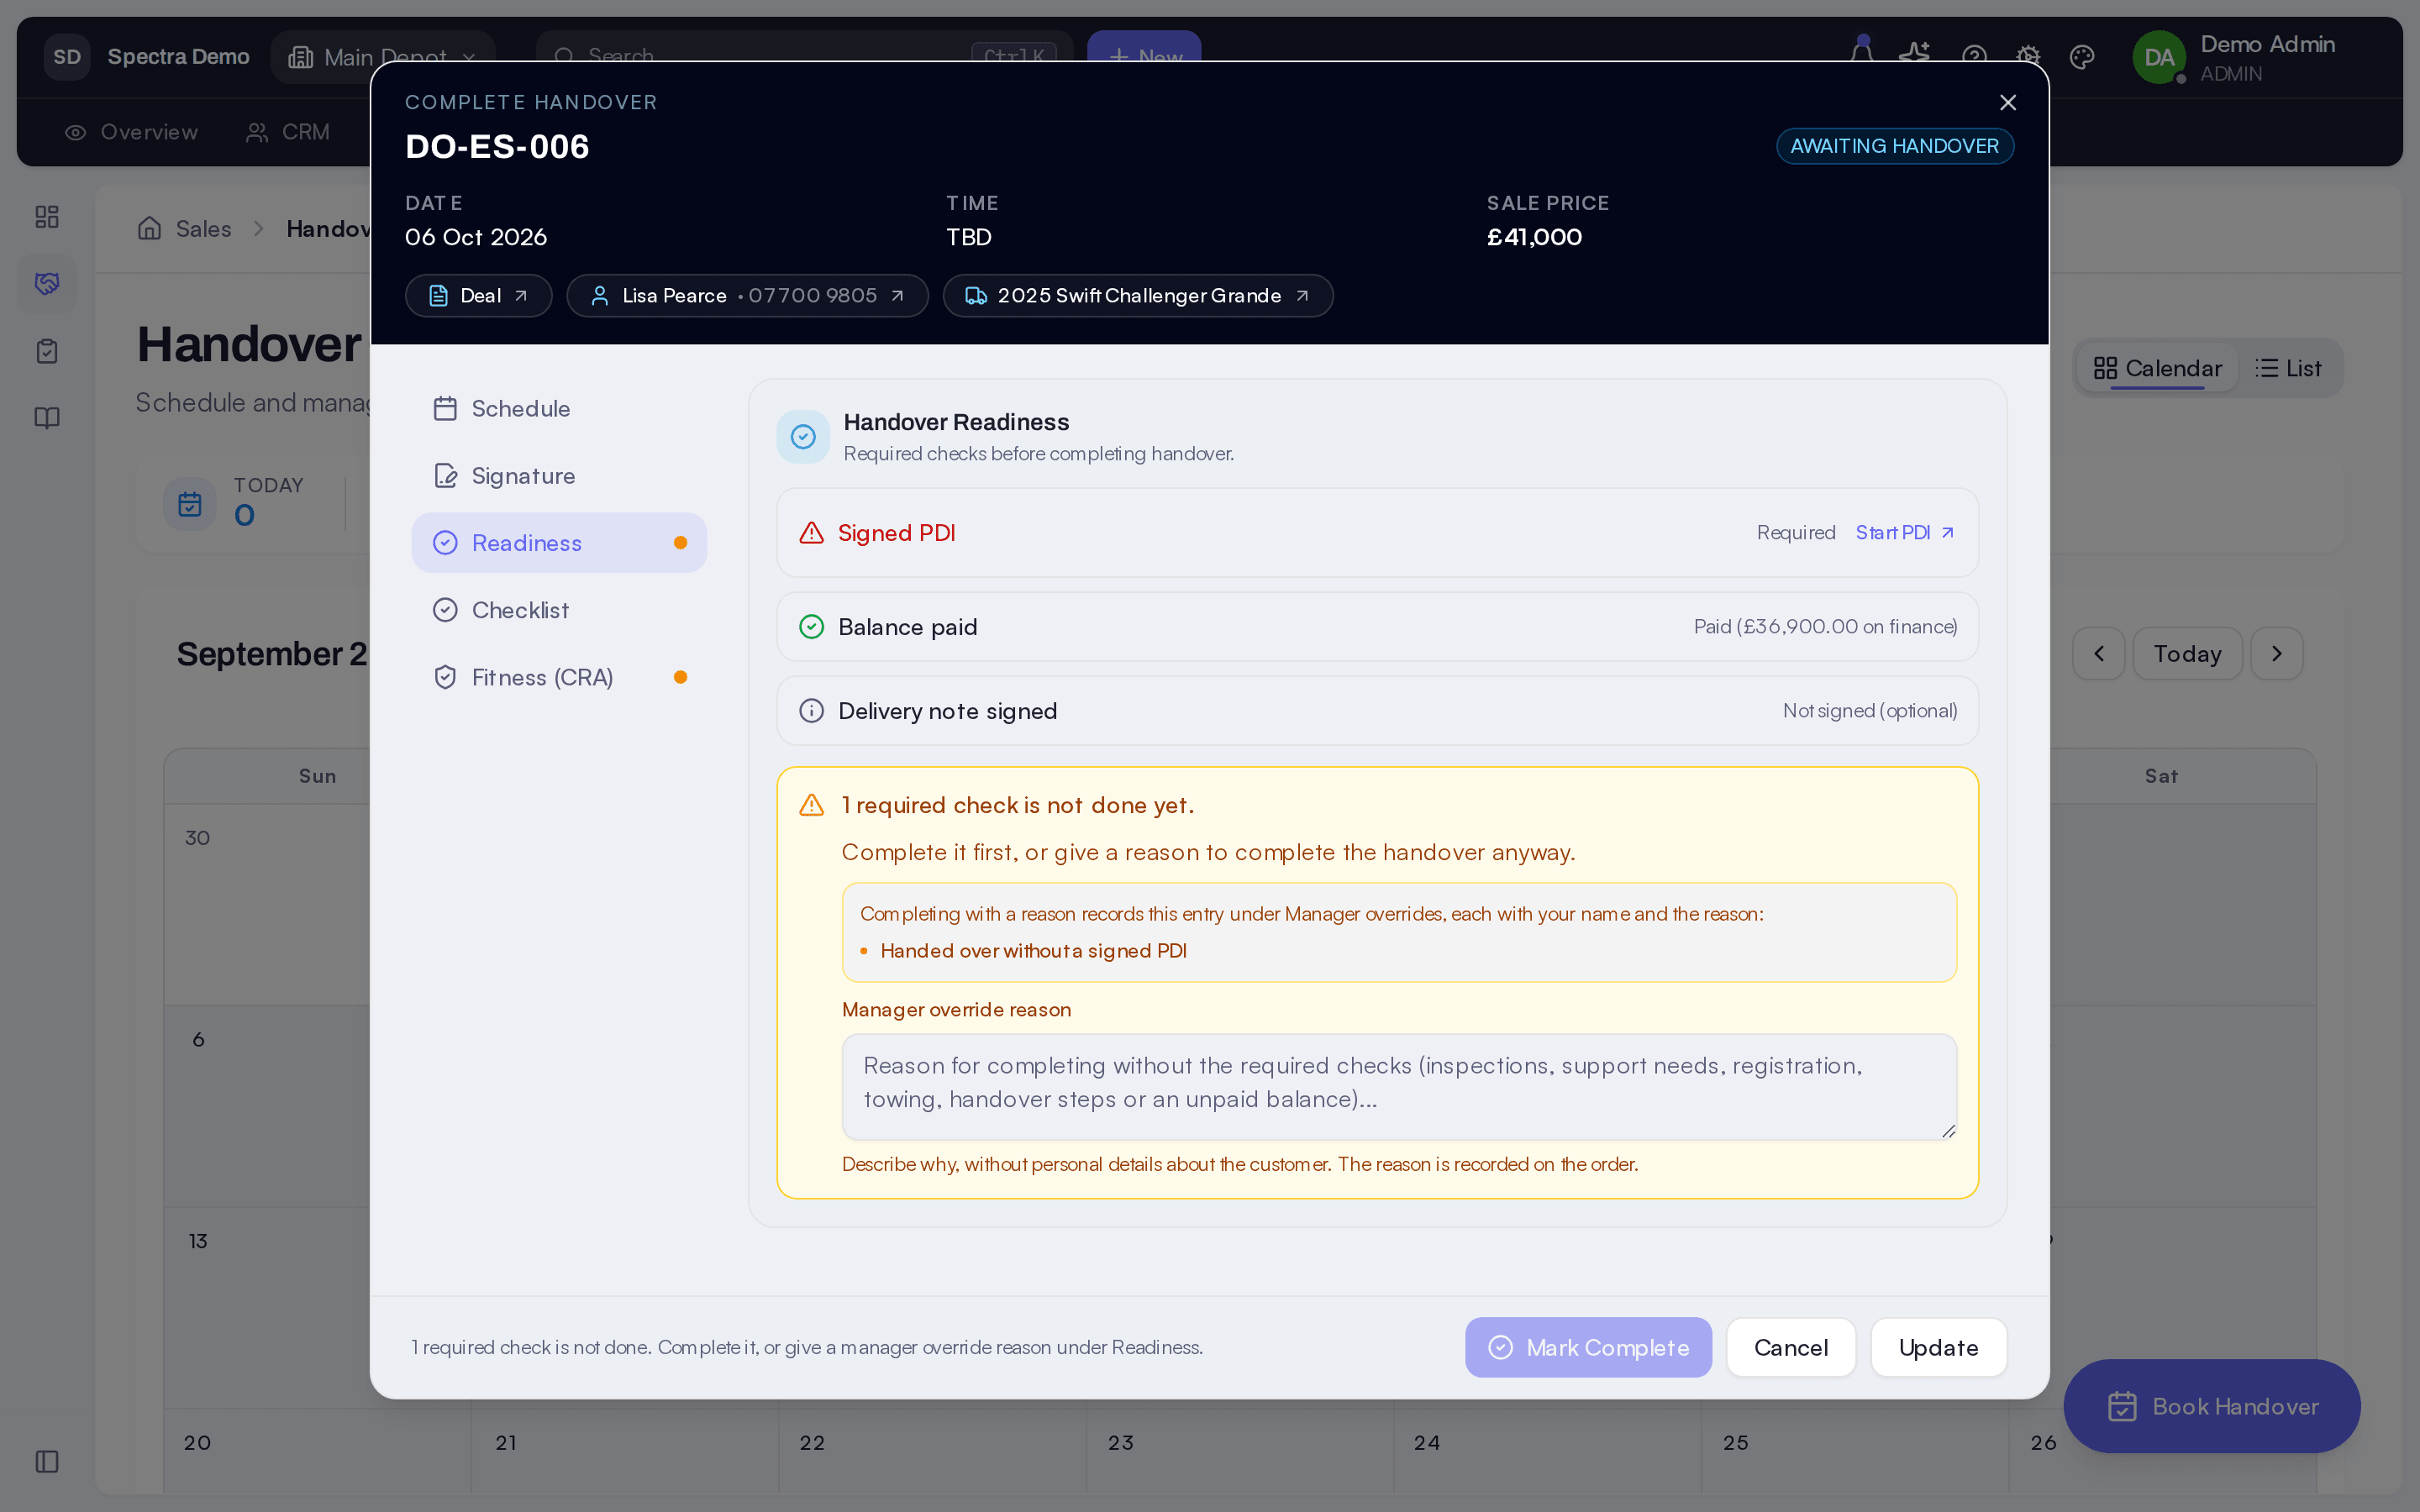Click the Mark Complete button

pyautogui.click(x=1588, y=1347)
